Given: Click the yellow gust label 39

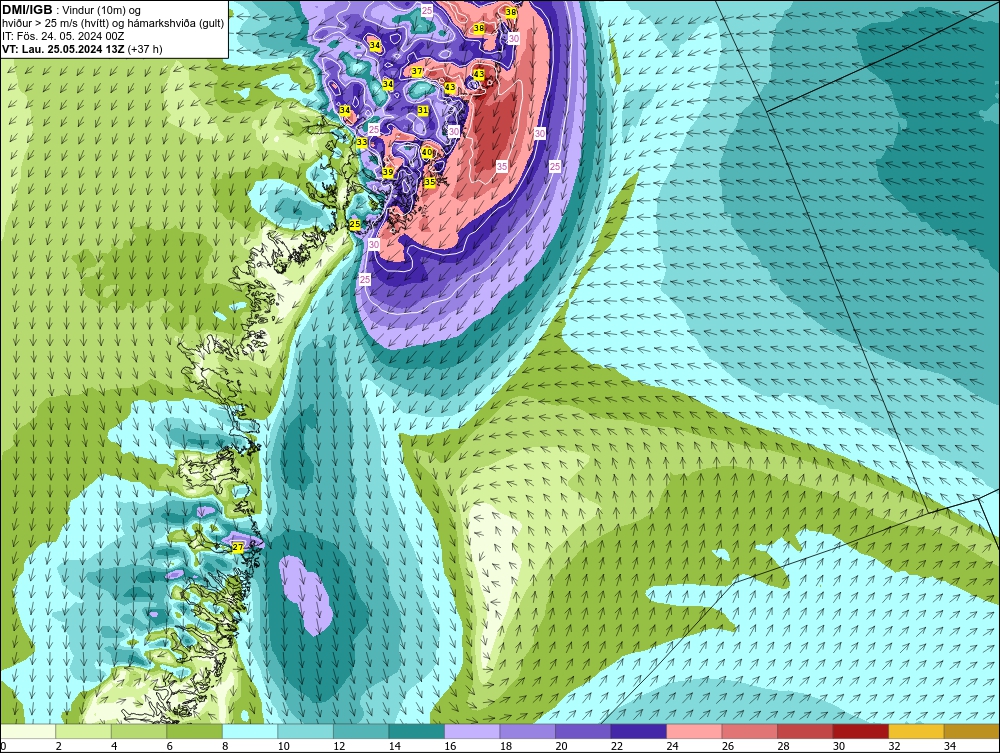Looking at the screenshot, I should pyautogui.click(x=388, y=172).
